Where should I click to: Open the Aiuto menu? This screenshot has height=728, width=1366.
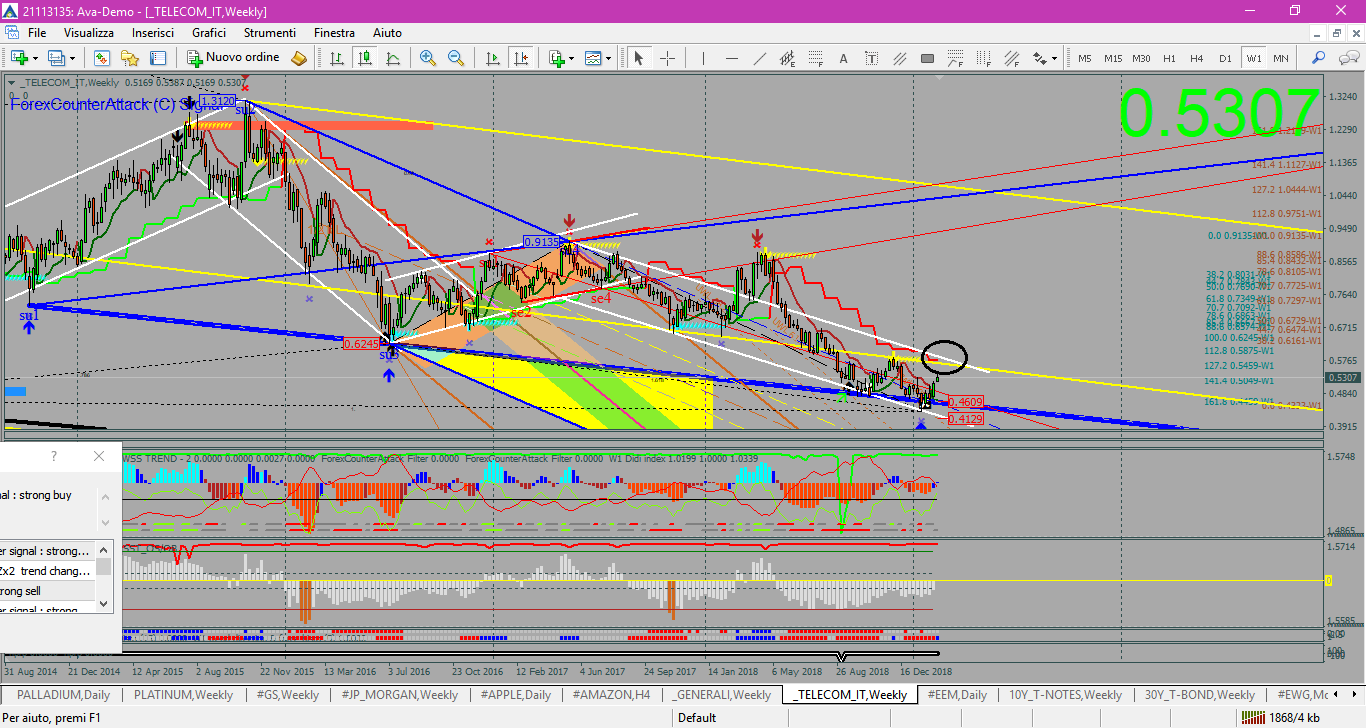pyautogui.click(x=387, y=33)
